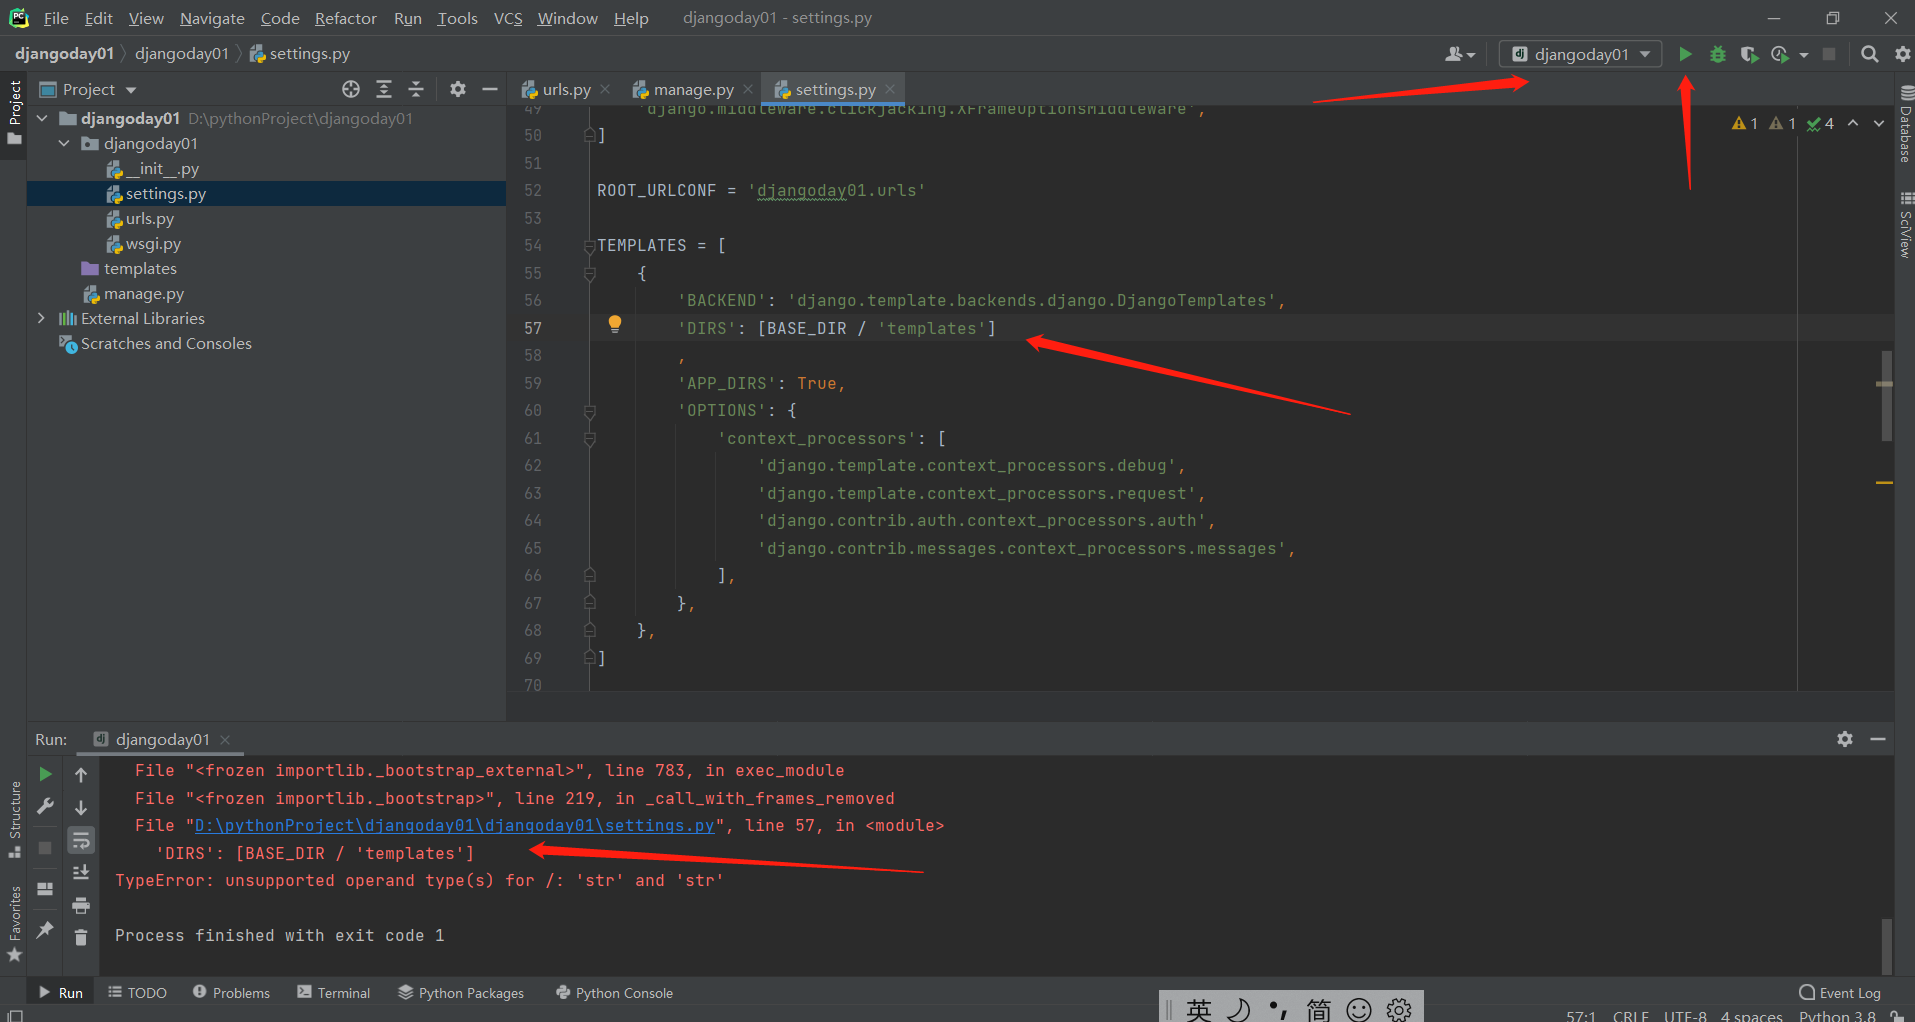This screenshot has height=1022, width=1915.
Task: Open the Navigate menu
Action: click(x=212, y=18)
